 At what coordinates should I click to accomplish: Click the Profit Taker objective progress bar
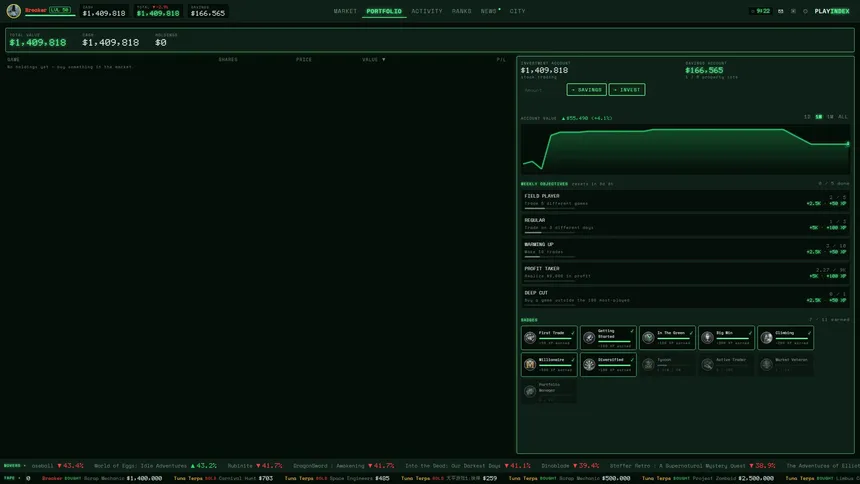coord(549,281)
